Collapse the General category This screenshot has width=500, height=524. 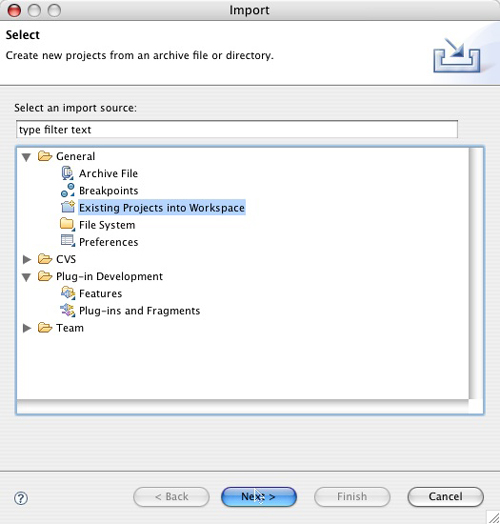click(x=26, y=157)
